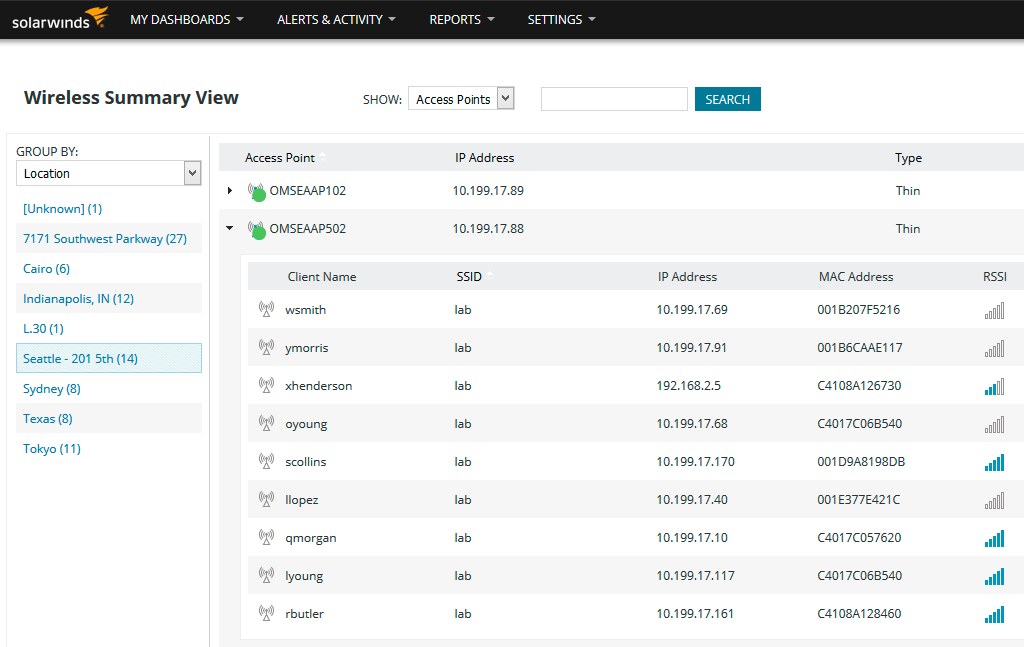Screen dimensions: 1024x647
Task: Click the IP address 10.199.17.88
Action: pos(488,229)
